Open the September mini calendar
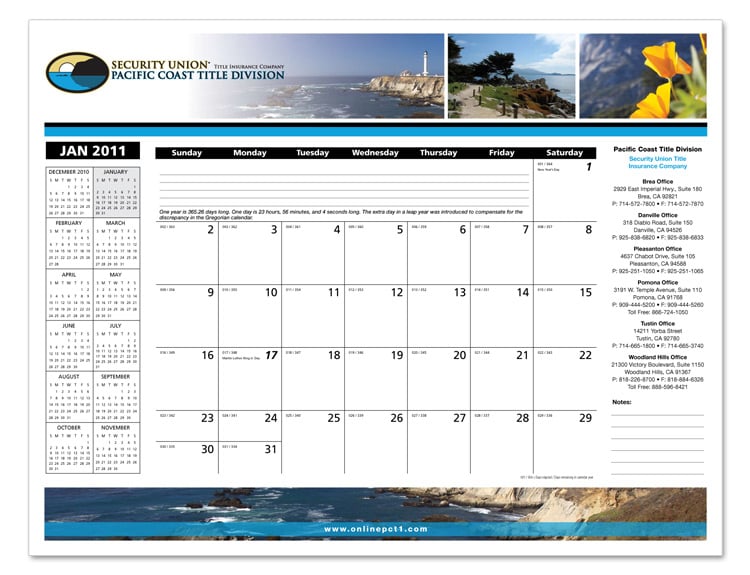This screenshot has height=575, width=750. coord(116,397)
